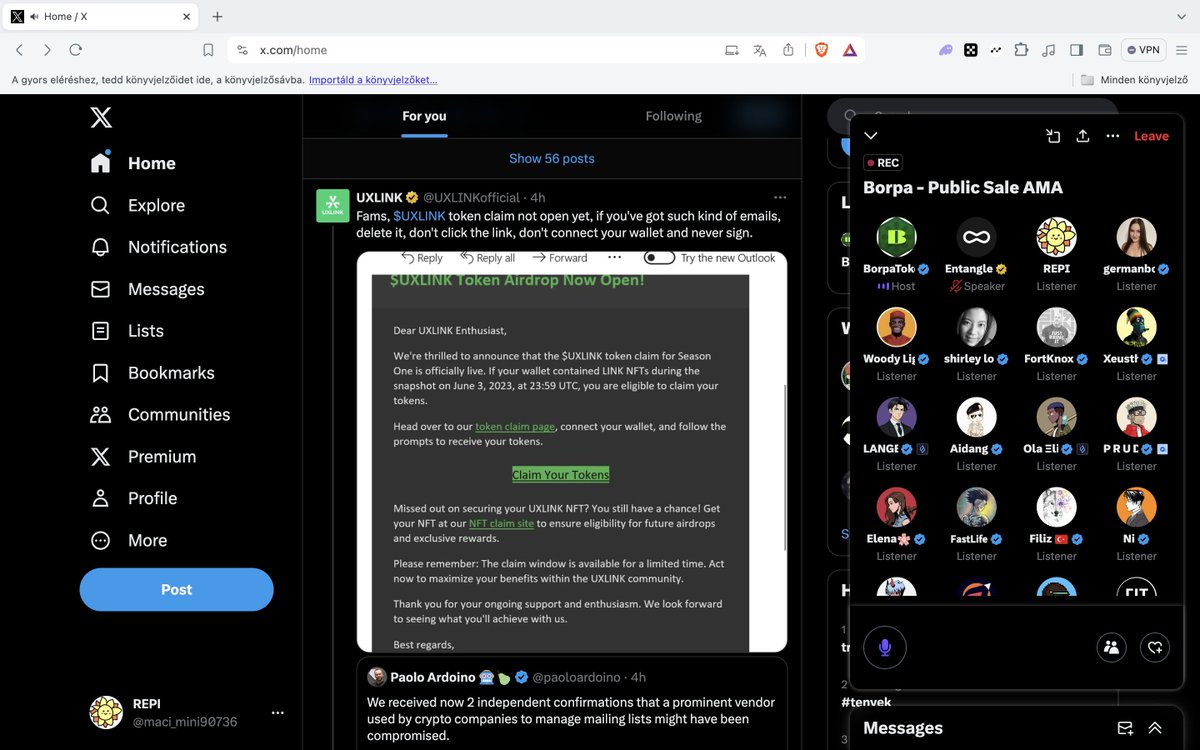Click the blue Post button
The height and width of the screenshot is (750, 1200).
tap(176, 590)
